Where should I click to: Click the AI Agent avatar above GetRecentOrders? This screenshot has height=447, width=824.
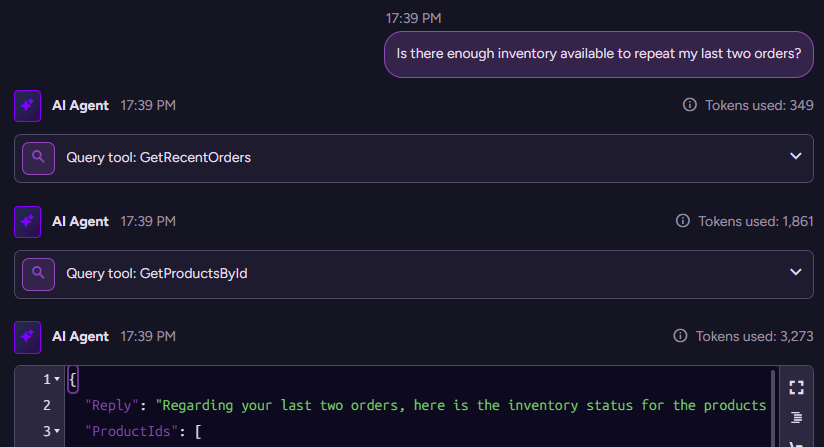click(x=27, y=105)
